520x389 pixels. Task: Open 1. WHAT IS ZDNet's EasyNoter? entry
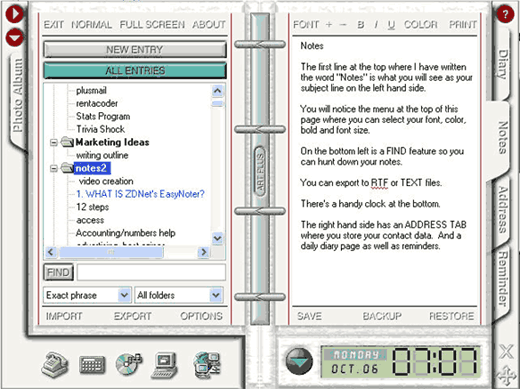(x=140, y=194)
